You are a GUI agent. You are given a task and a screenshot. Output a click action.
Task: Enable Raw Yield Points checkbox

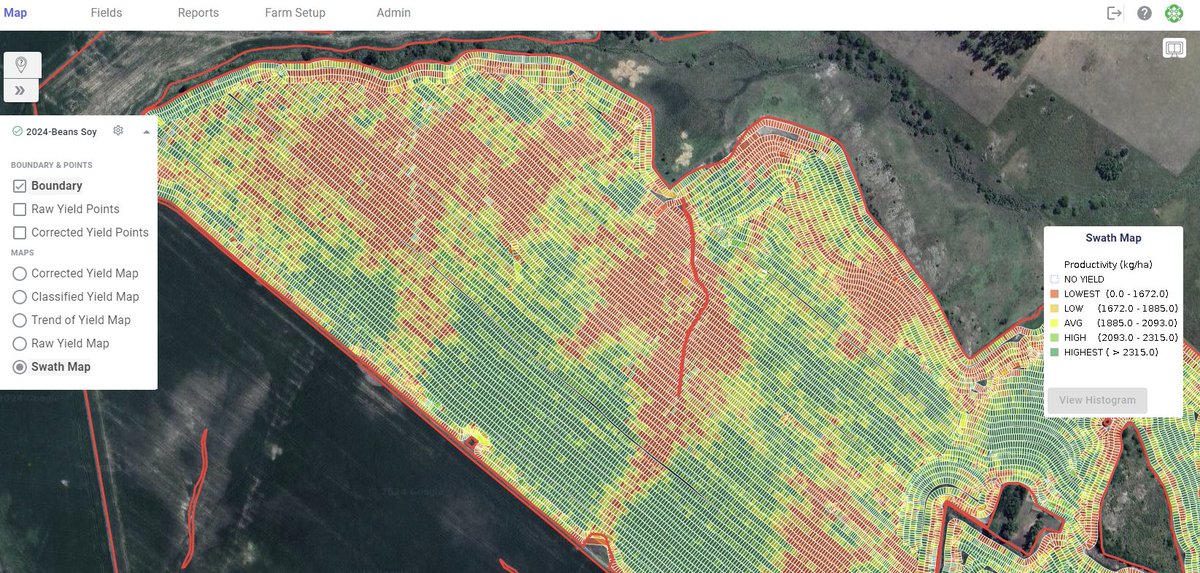point(19,209)
